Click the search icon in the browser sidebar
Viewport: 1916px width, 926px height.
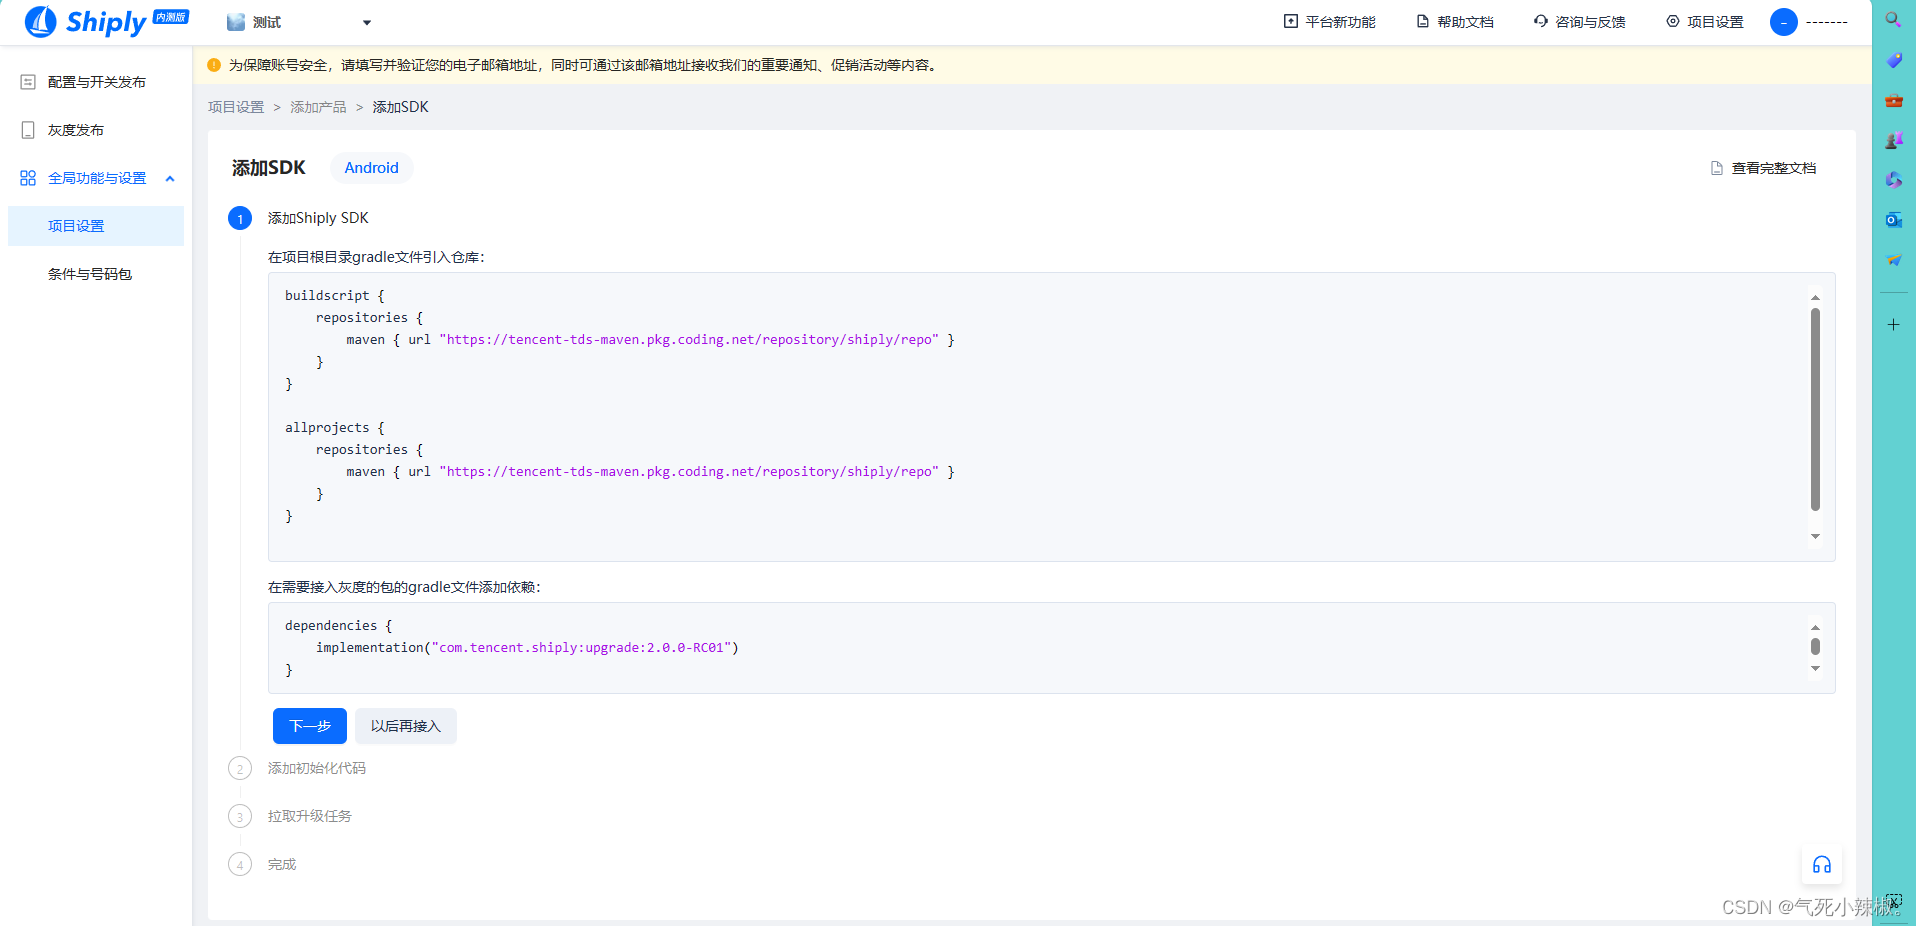1892,19
